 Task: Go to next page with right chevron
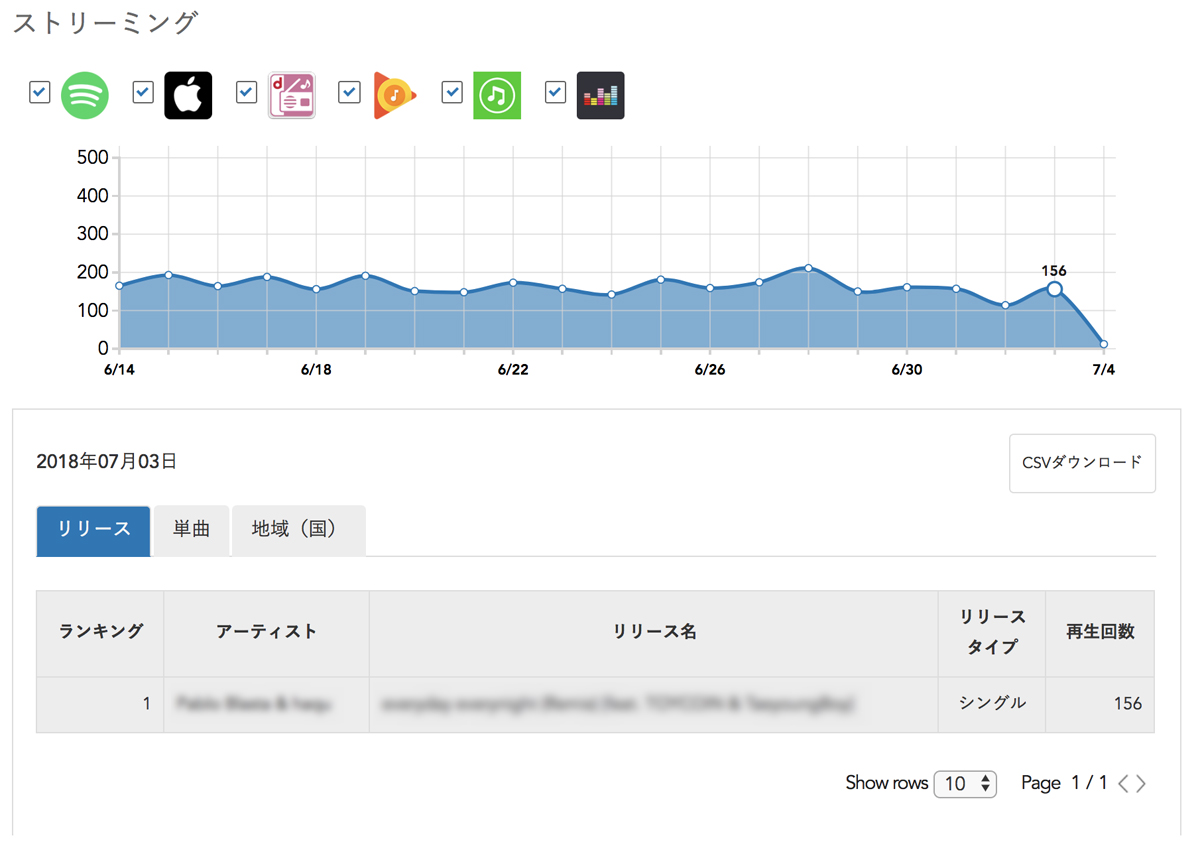click(x=1141, y=784)
